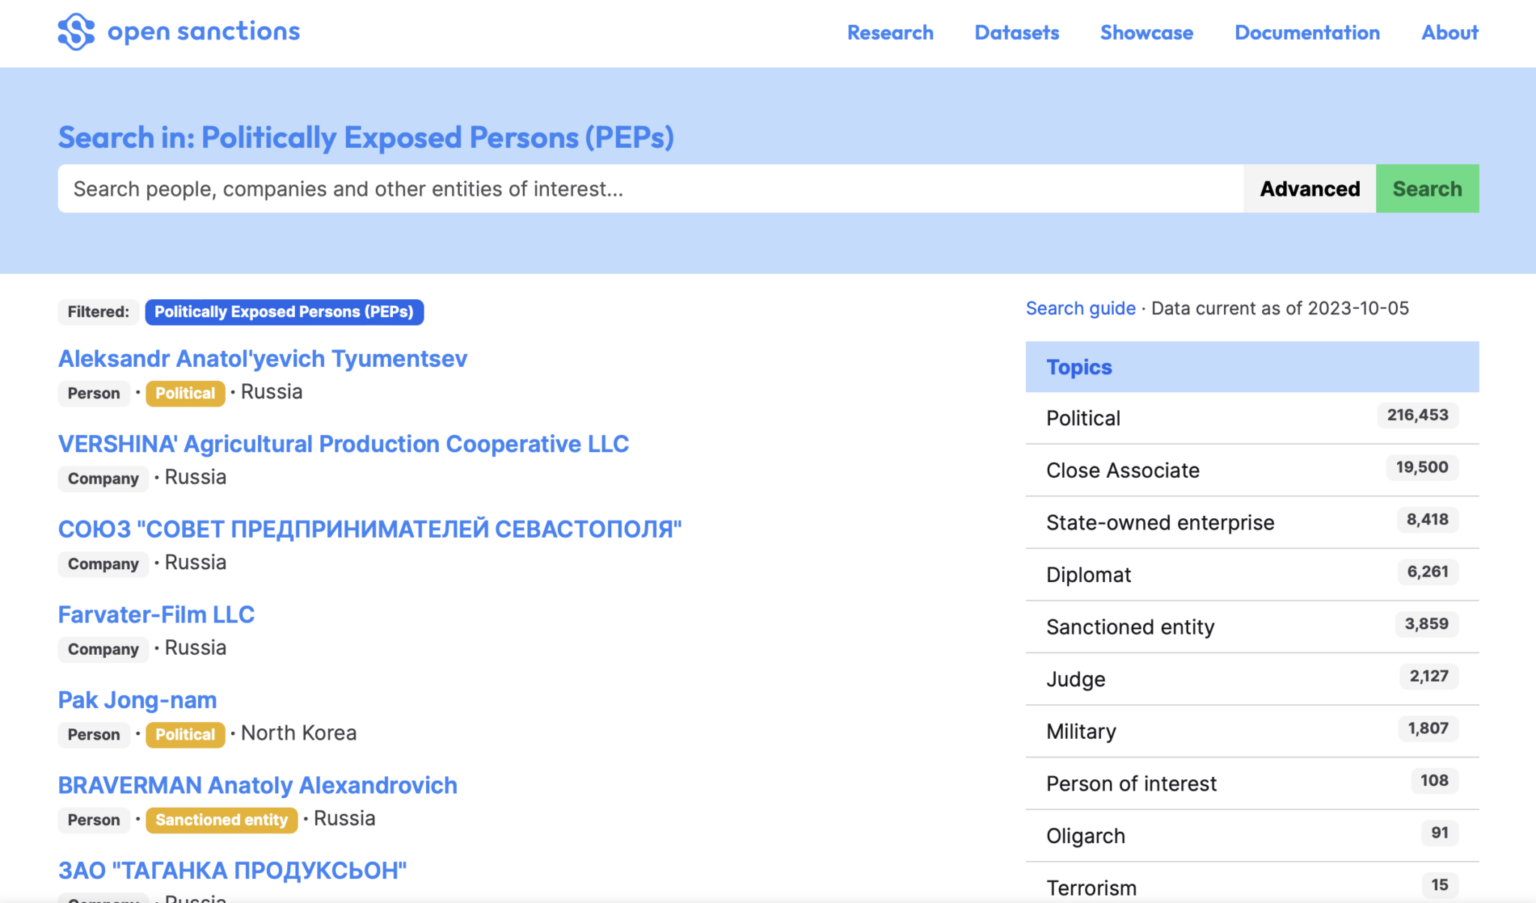Open Documentation from top navigation

click(x=1306, y=32)
